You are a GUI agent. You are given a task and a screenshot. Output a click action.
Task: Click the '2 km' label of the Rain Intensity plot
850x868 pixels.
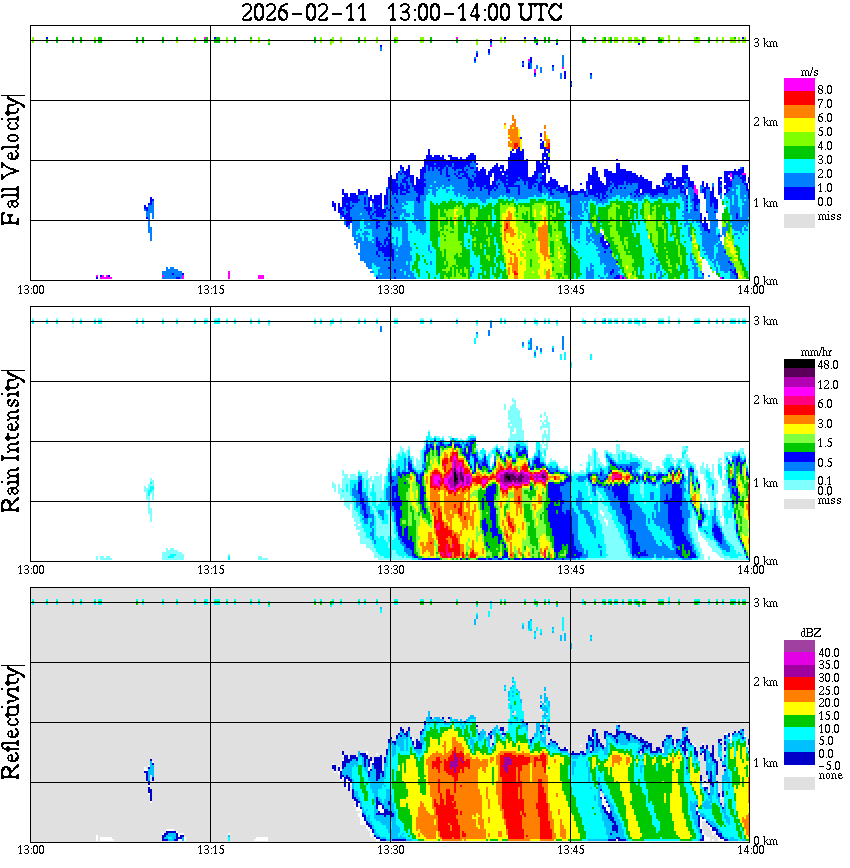[x=766, y=400]
